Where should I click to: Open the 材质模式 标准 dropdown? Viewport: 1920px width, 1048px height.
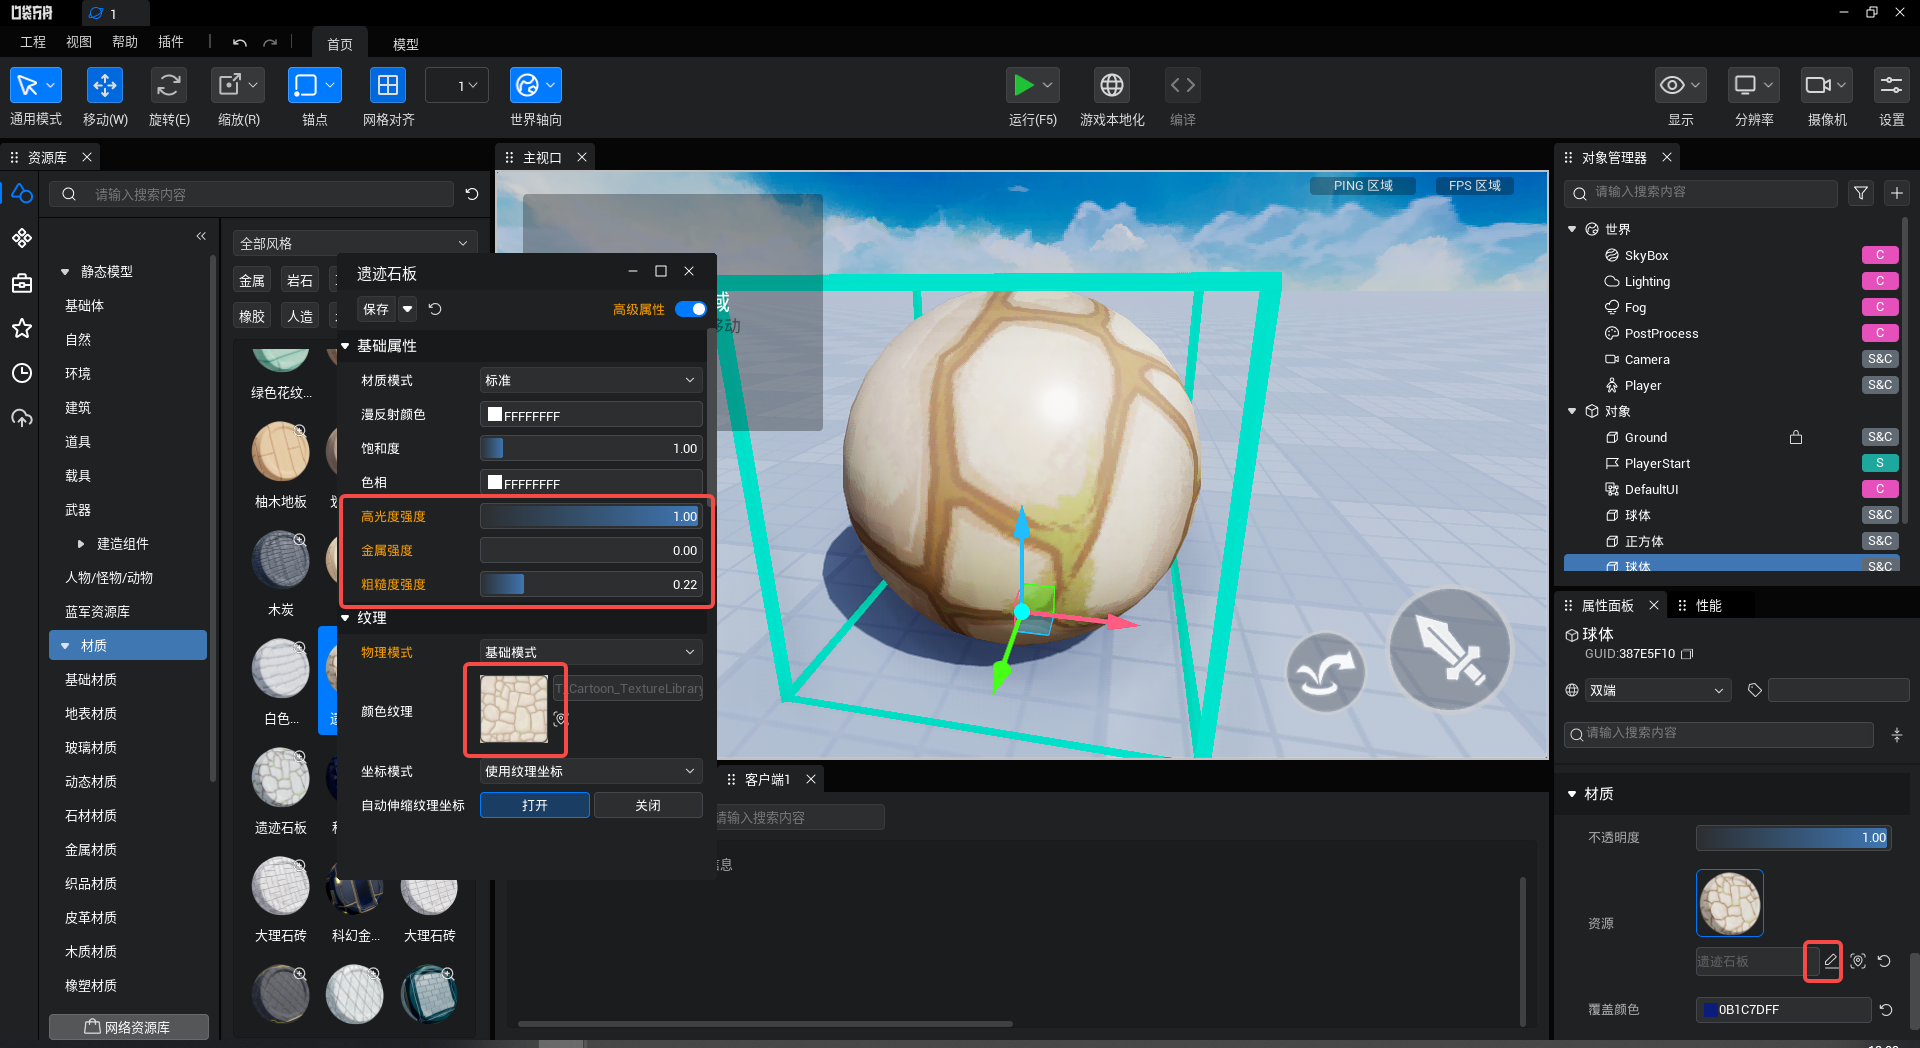coord(591,380)
